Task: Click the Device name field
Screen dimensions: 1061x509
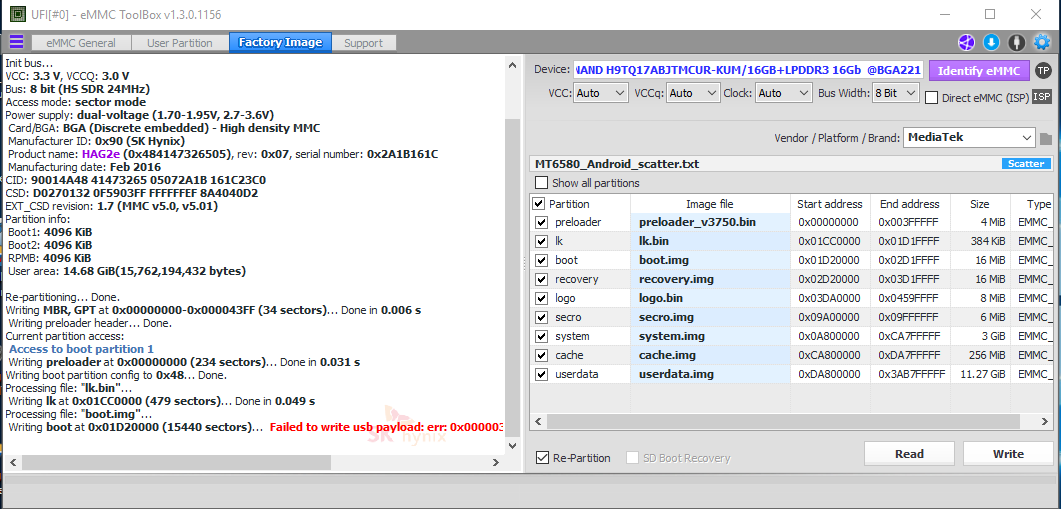Action: click(x=748, y=70)
